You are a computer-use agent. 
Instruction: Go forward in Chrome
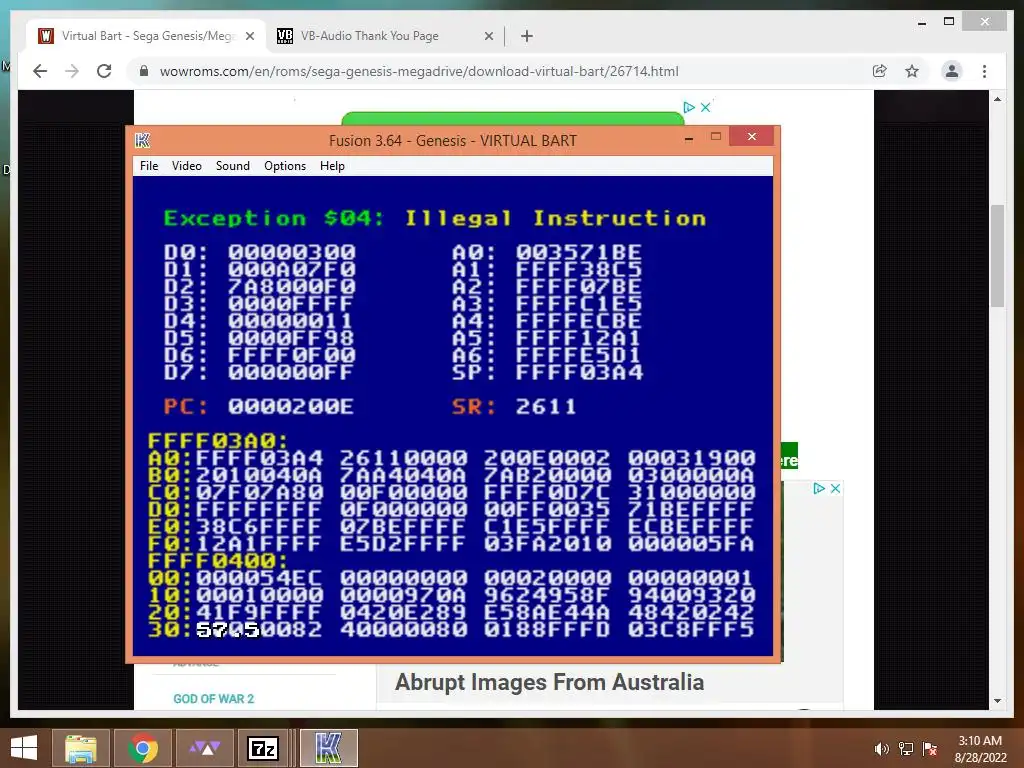pos(72,71)
